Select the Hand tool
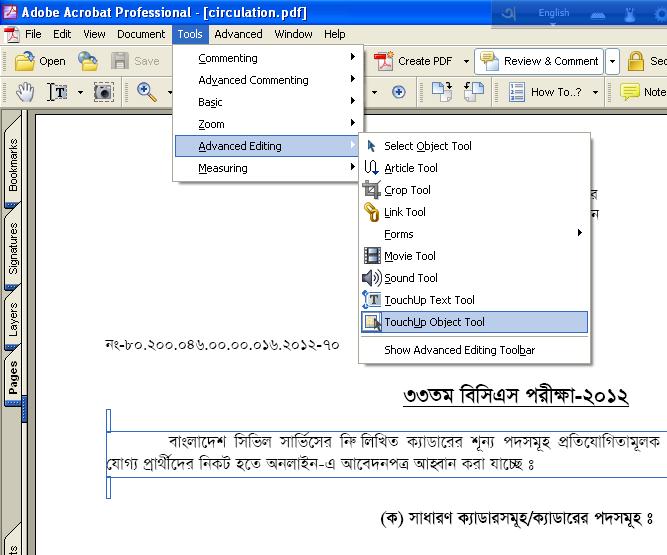Viewport: 667px width, 555px height. click(x=25, y=92)
